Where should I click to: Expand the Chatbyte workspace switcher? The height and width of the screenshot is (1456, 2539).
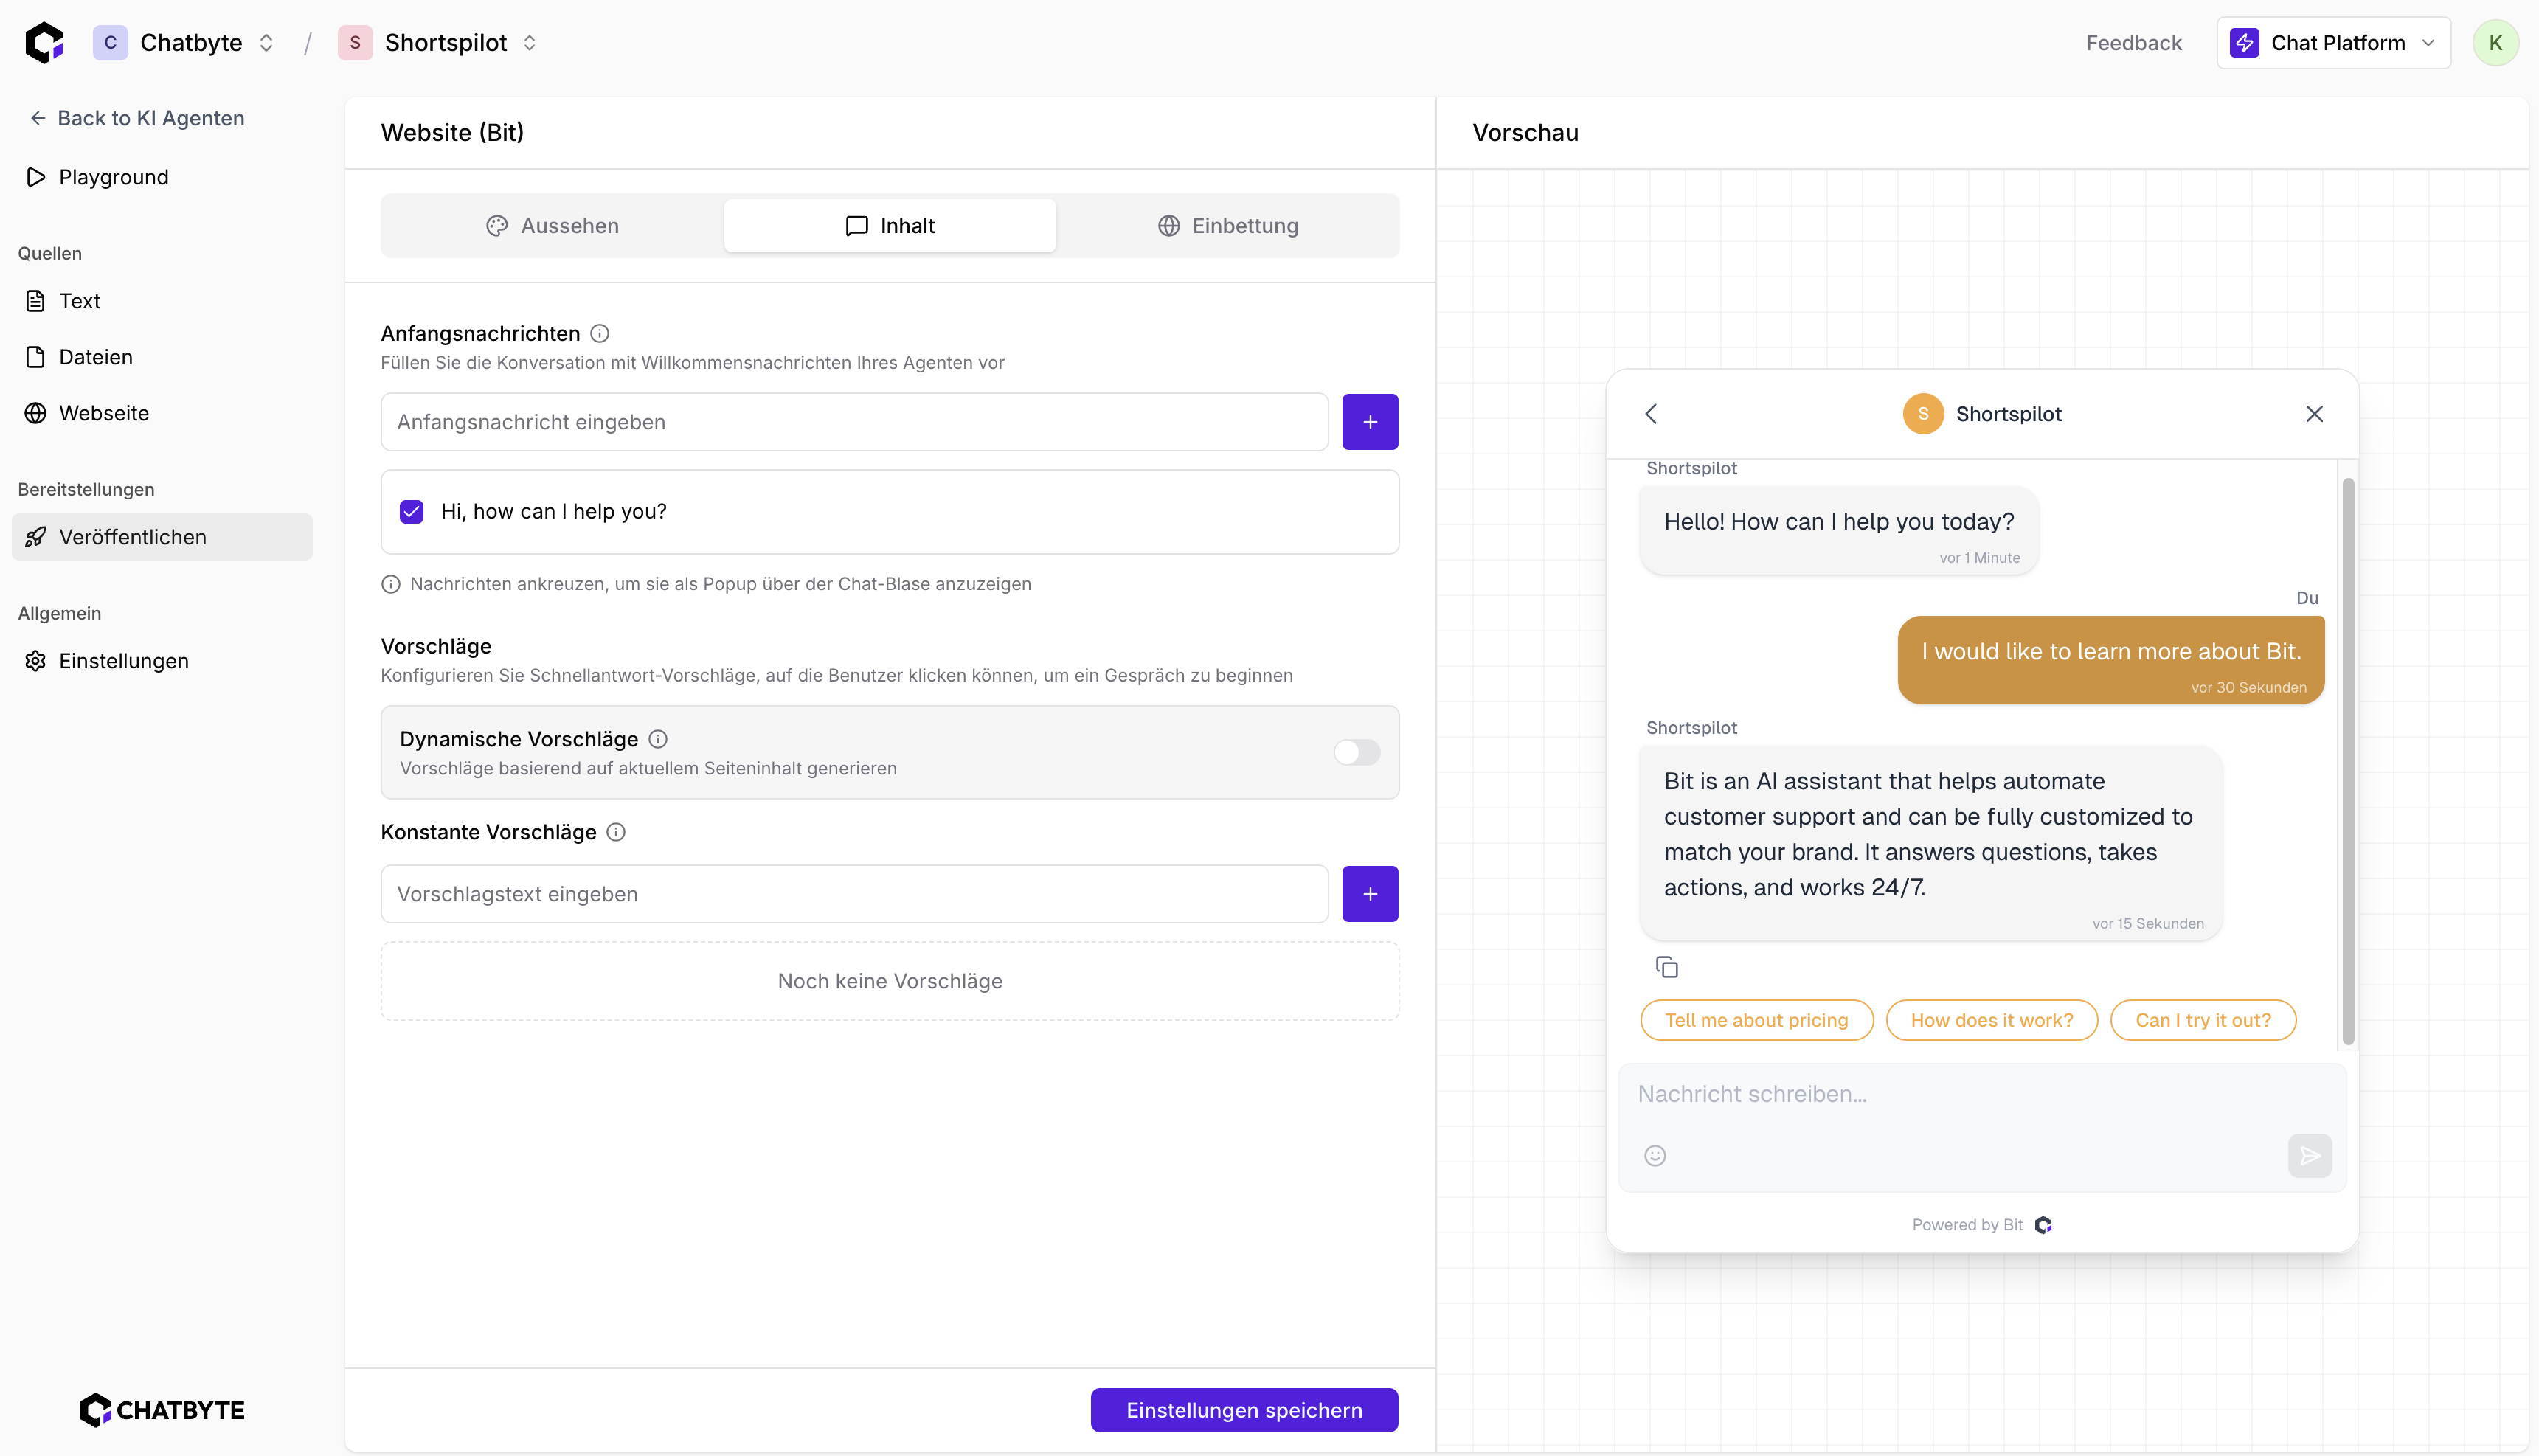coord(266,43)
